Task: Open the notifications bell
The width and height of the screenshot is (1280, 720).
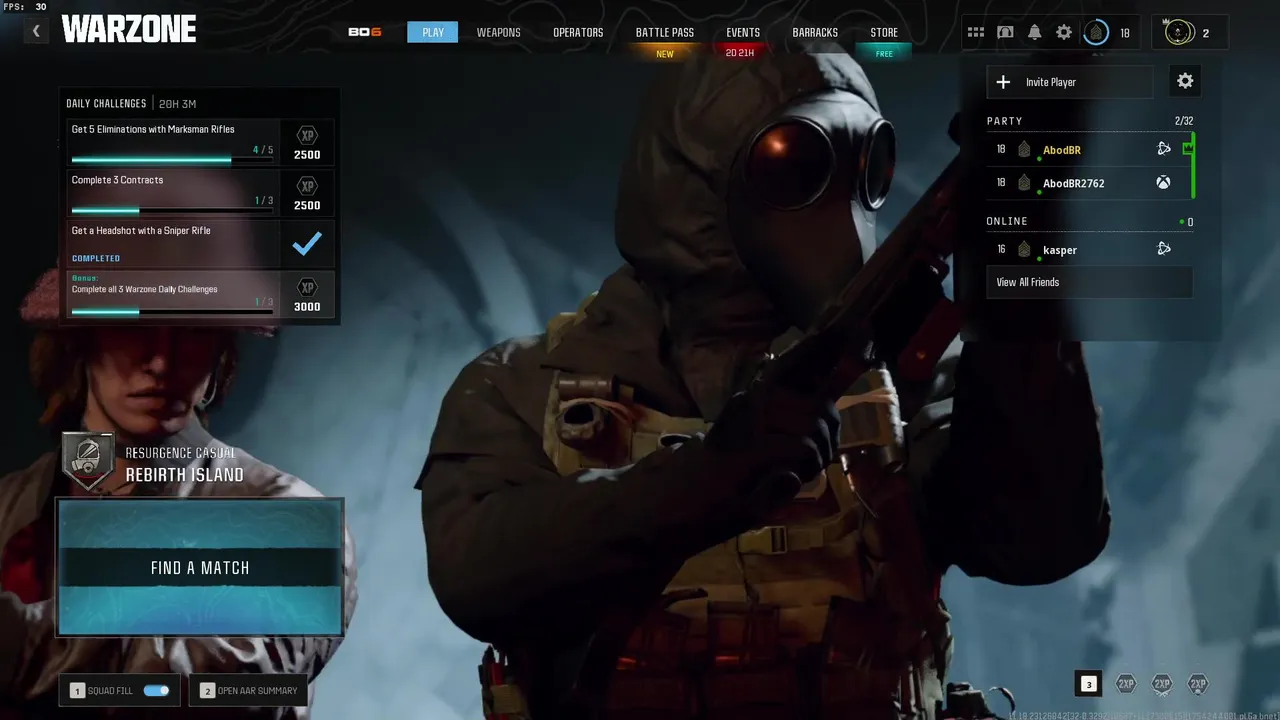Action: pyautogui.click(x=1034, y=32)
